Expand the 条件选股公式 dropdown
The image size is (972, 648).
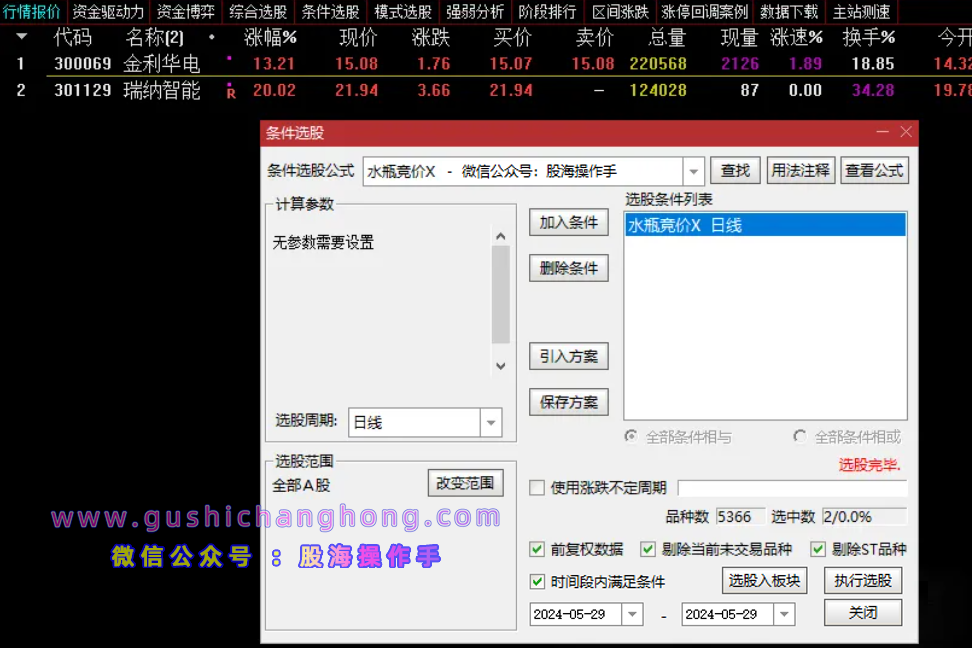[x=694, y=171]
